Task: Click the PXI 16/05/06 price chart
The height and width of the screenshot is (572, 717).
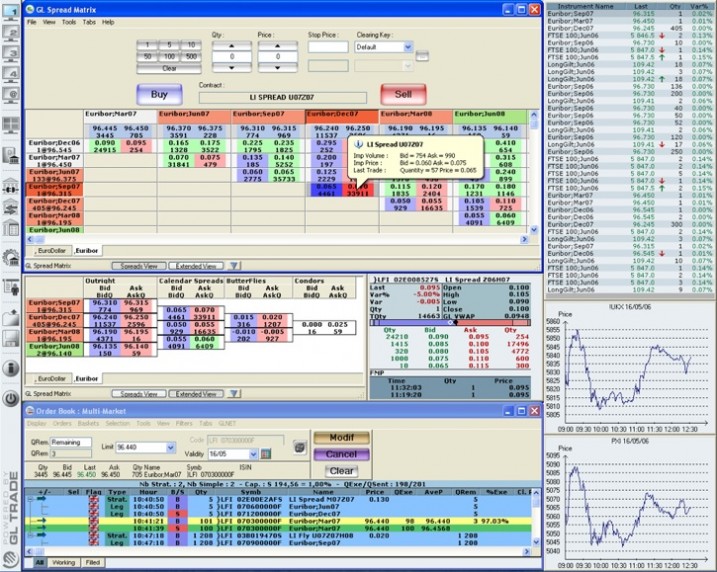Action: point(631,503)
